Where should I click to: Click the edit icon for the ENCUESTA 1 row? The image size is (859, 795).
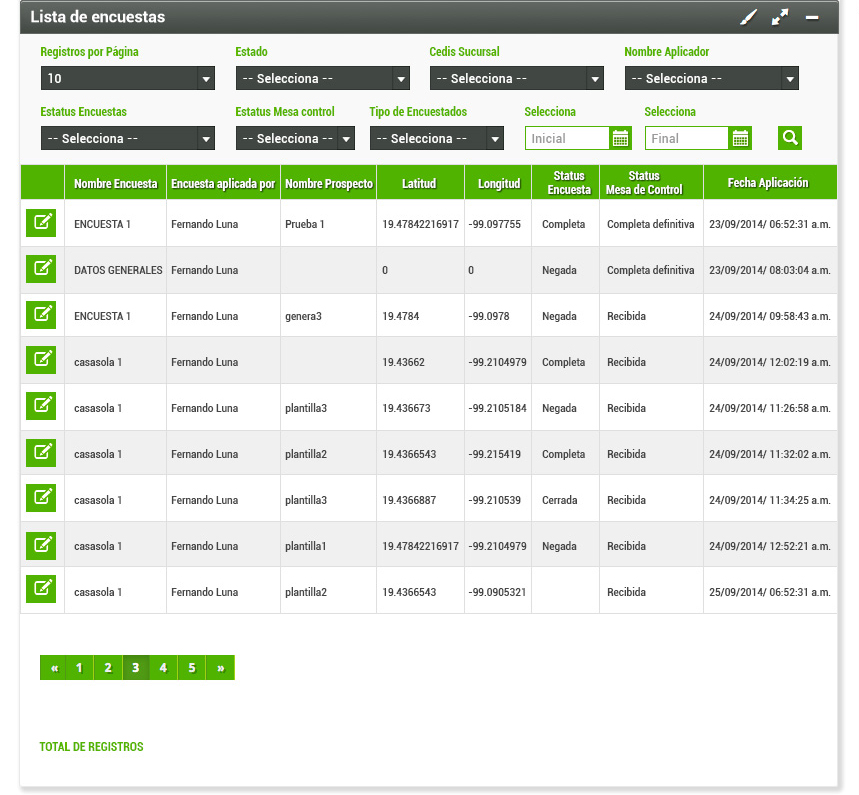click(x=41, y=222)
